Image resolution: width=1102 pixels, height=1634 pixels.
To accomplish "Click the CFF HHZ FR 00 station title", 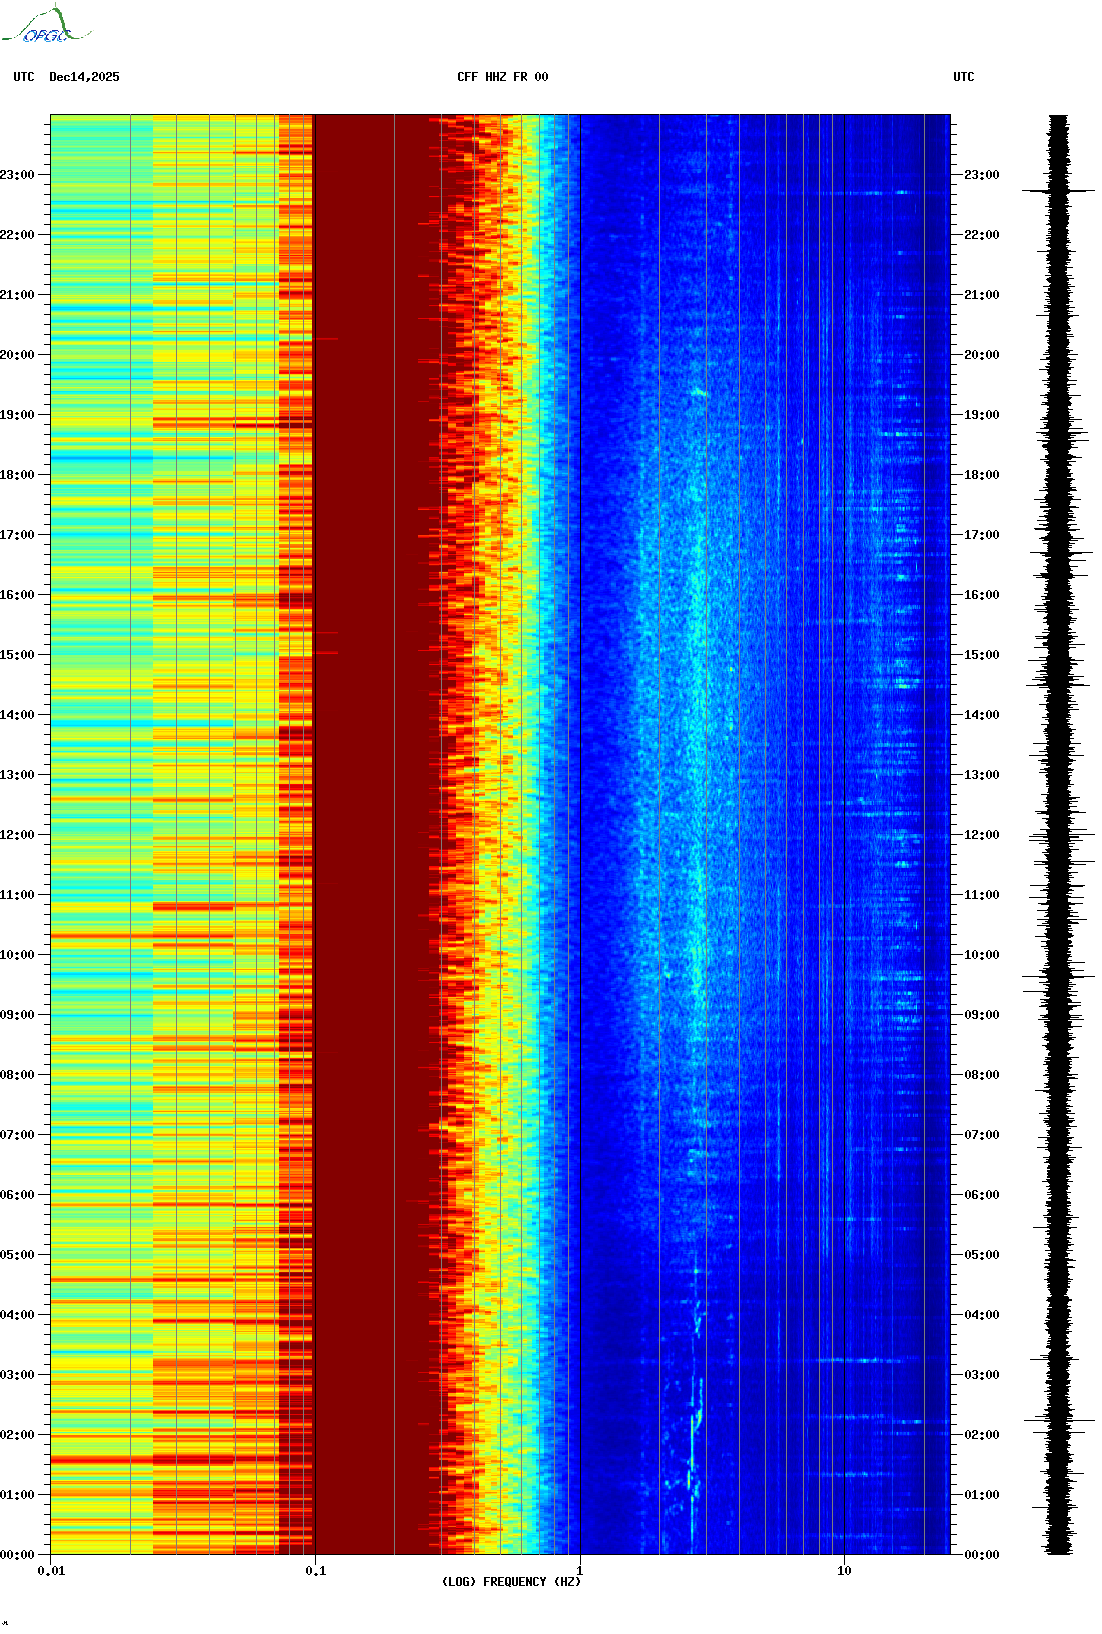I will coord(502,77).
